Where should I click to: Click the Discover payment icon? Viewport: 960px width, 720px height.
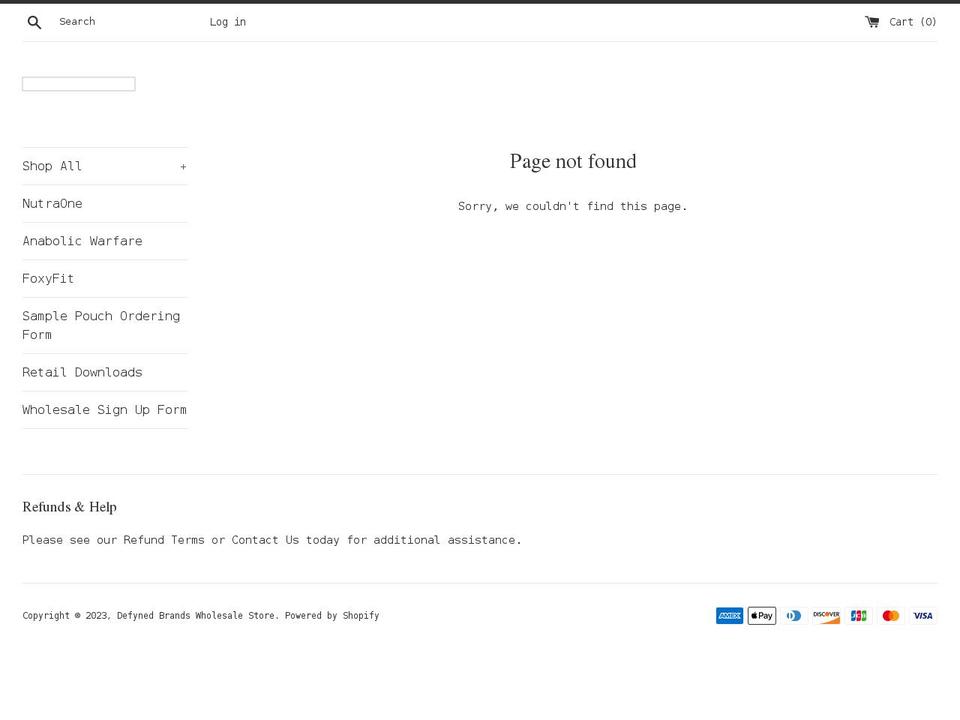[x=826, y=615]
